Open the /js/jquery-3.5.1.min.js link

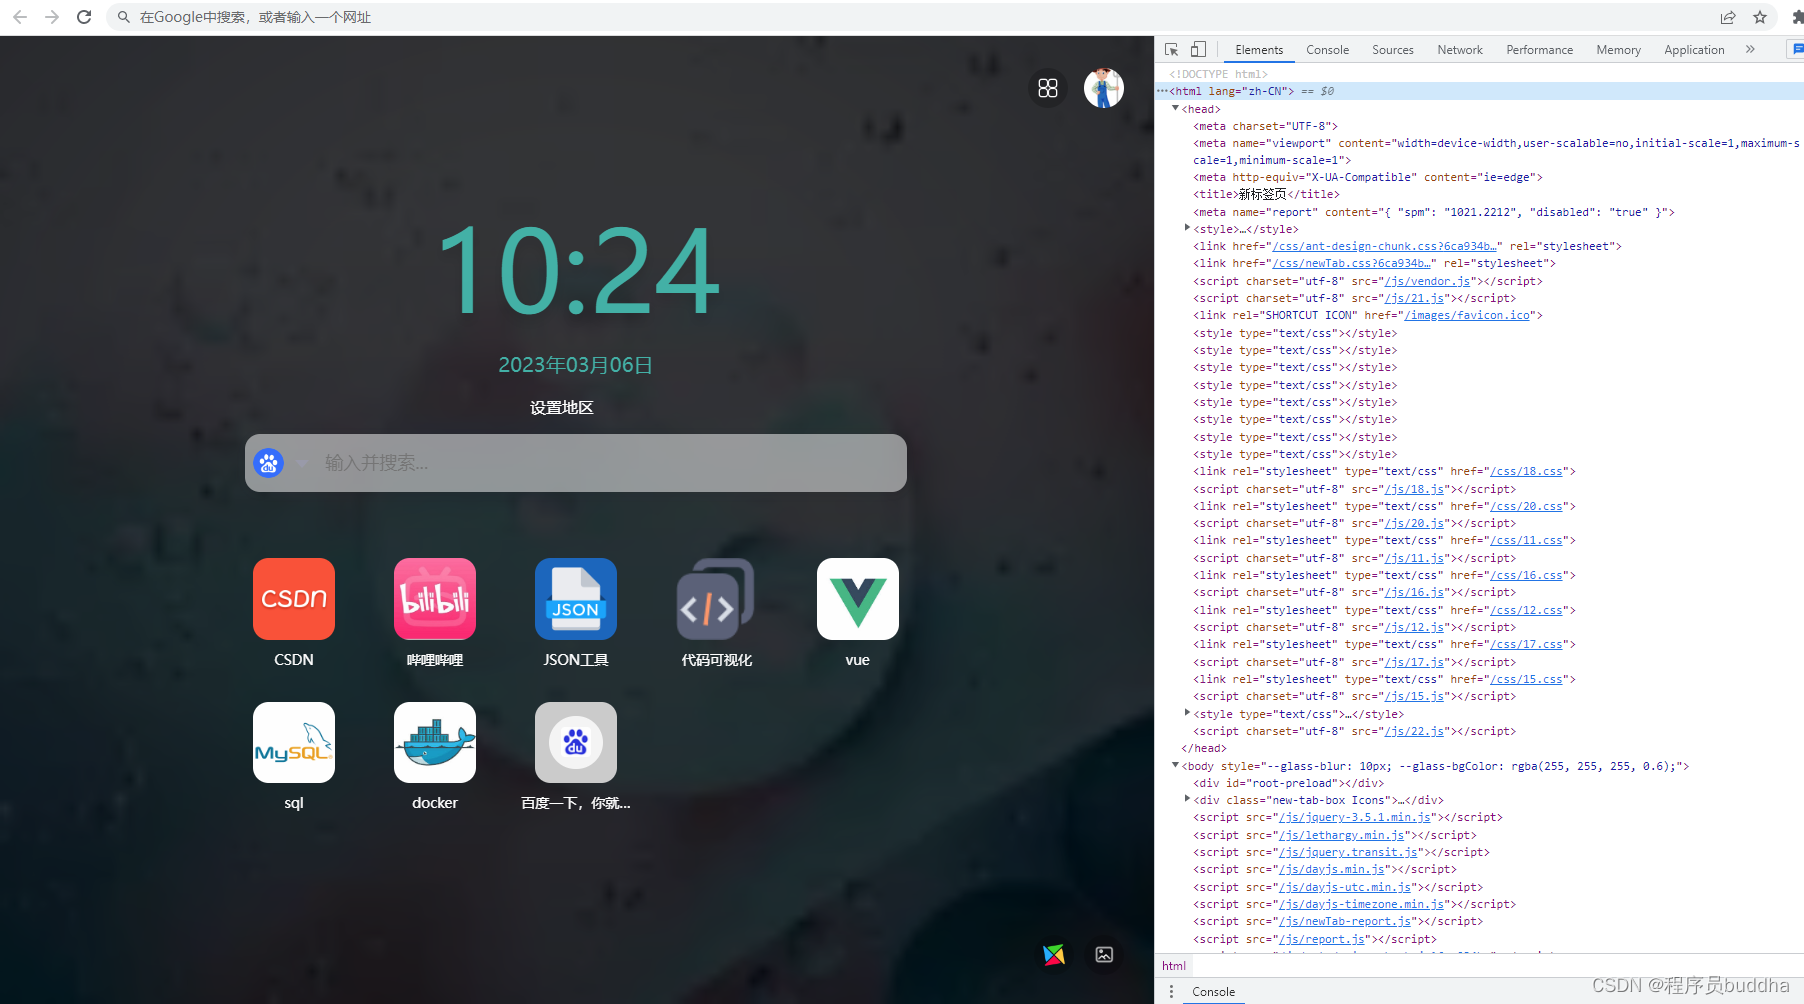1354,818
